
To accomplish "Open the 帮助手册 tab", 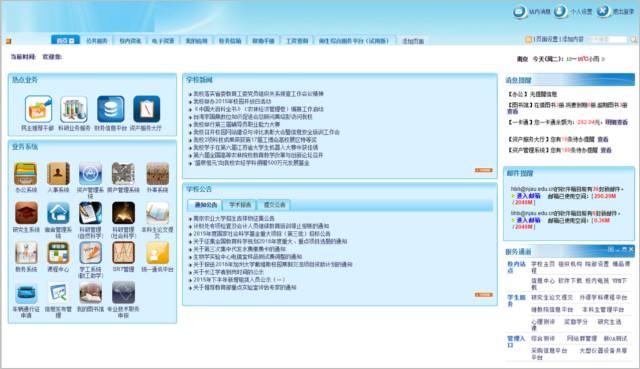I will point(263,41).
